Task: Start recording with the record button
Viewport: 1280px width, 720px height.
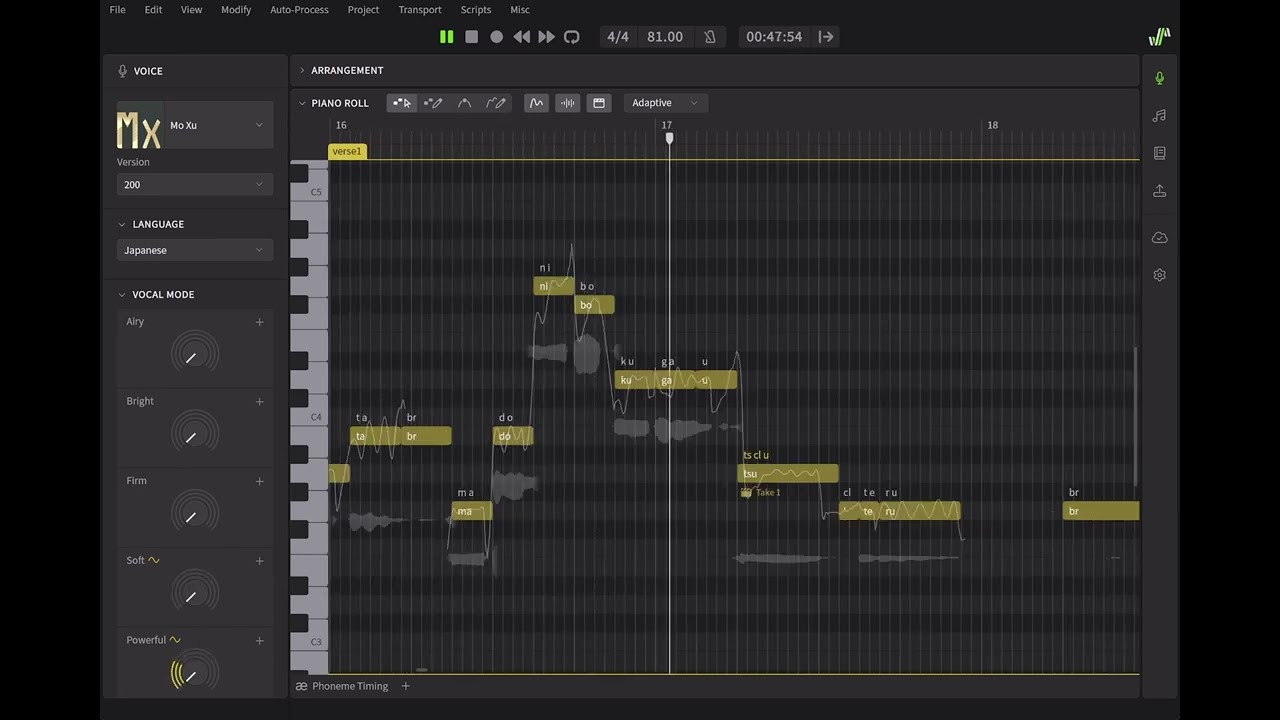Action: coord(496,37)
